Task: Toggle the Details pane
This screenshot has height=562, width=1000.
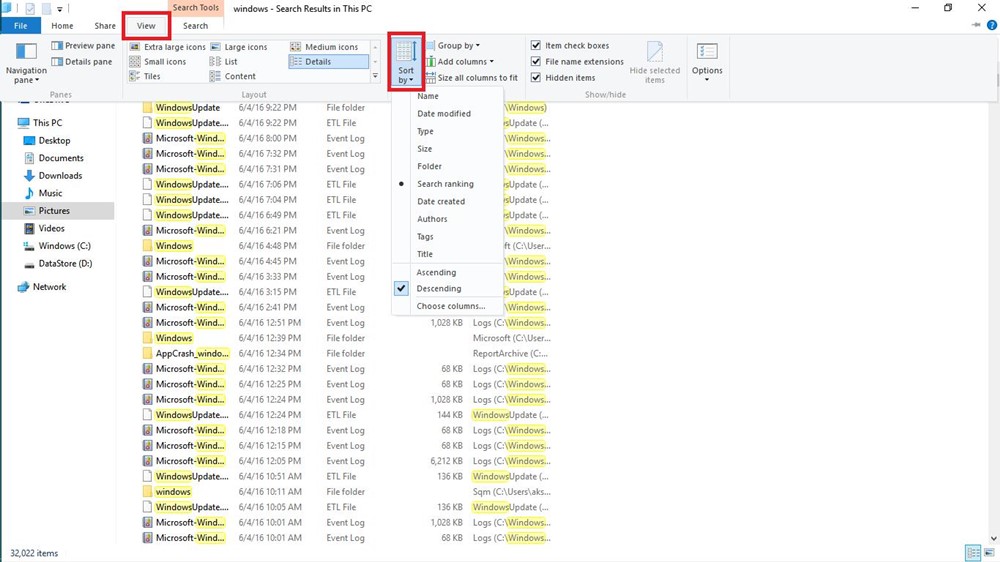Action: click(x=82, y=62)
